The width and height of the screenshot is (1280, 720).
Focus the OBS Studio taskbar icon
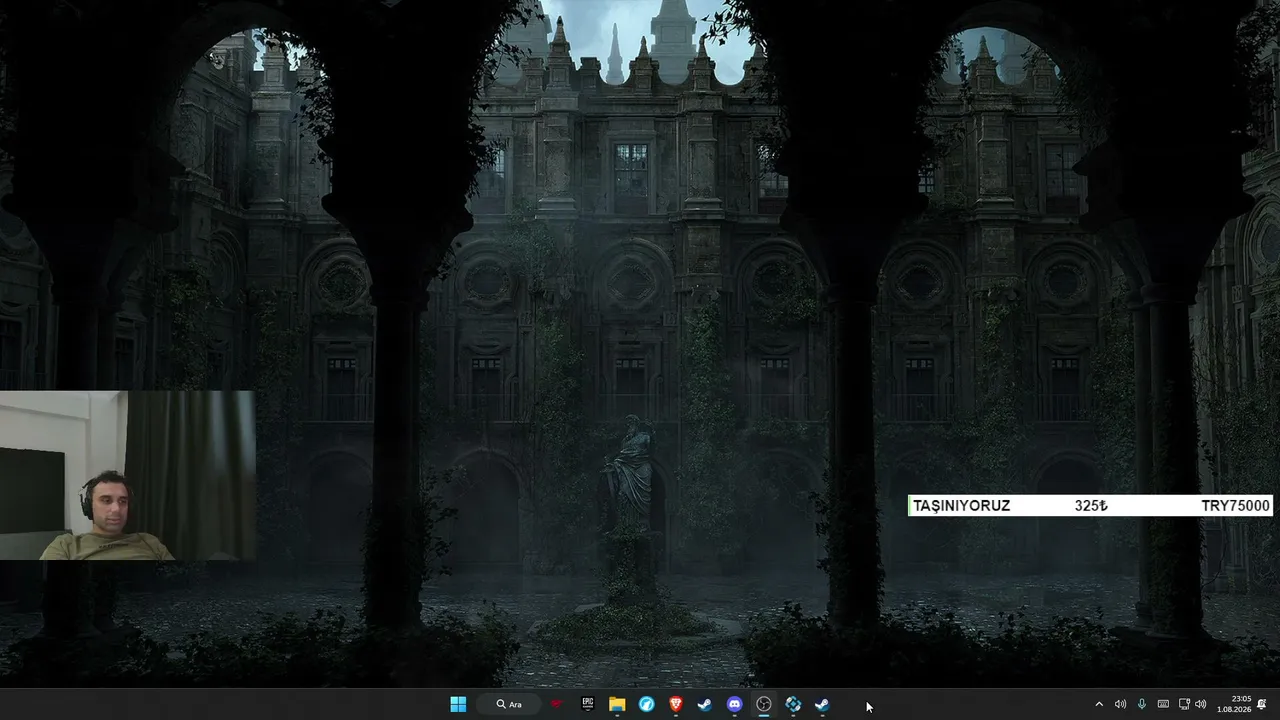[x=764, y=704]
